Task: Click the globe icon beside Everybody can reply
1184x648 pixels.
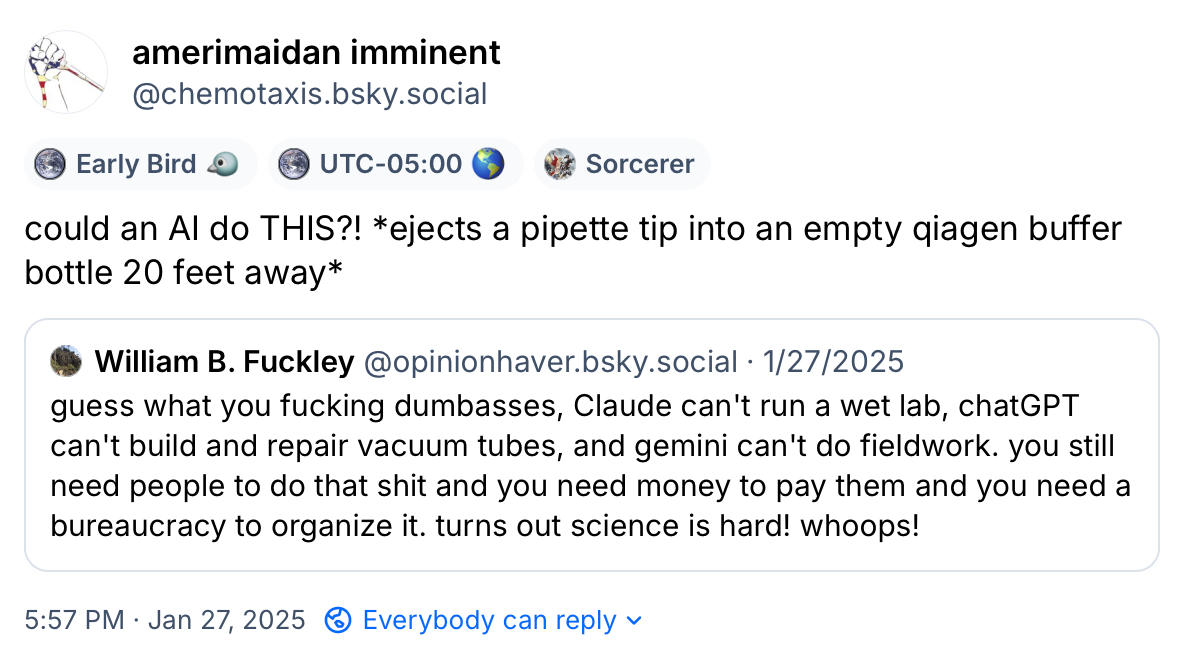Action: coord(339,620)
